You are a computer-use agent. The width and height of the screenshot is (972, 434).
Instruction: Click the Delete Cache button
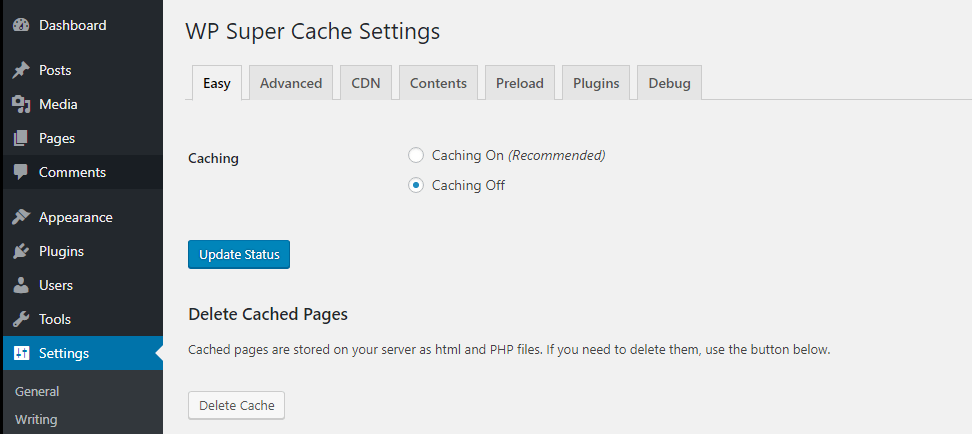(x=237, y=405)
